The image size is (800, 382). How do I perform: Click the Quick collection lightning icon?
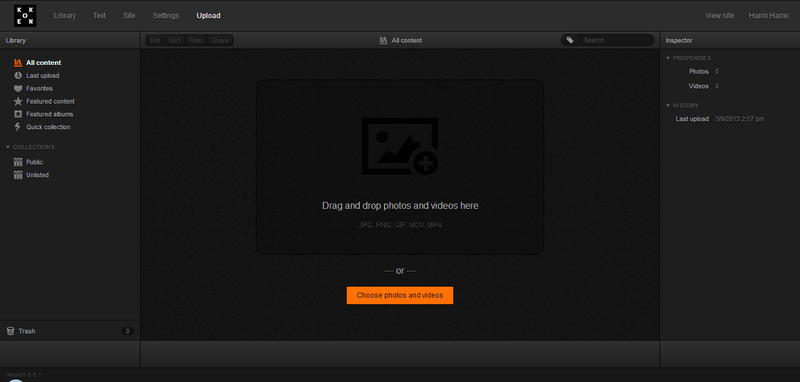18,127
